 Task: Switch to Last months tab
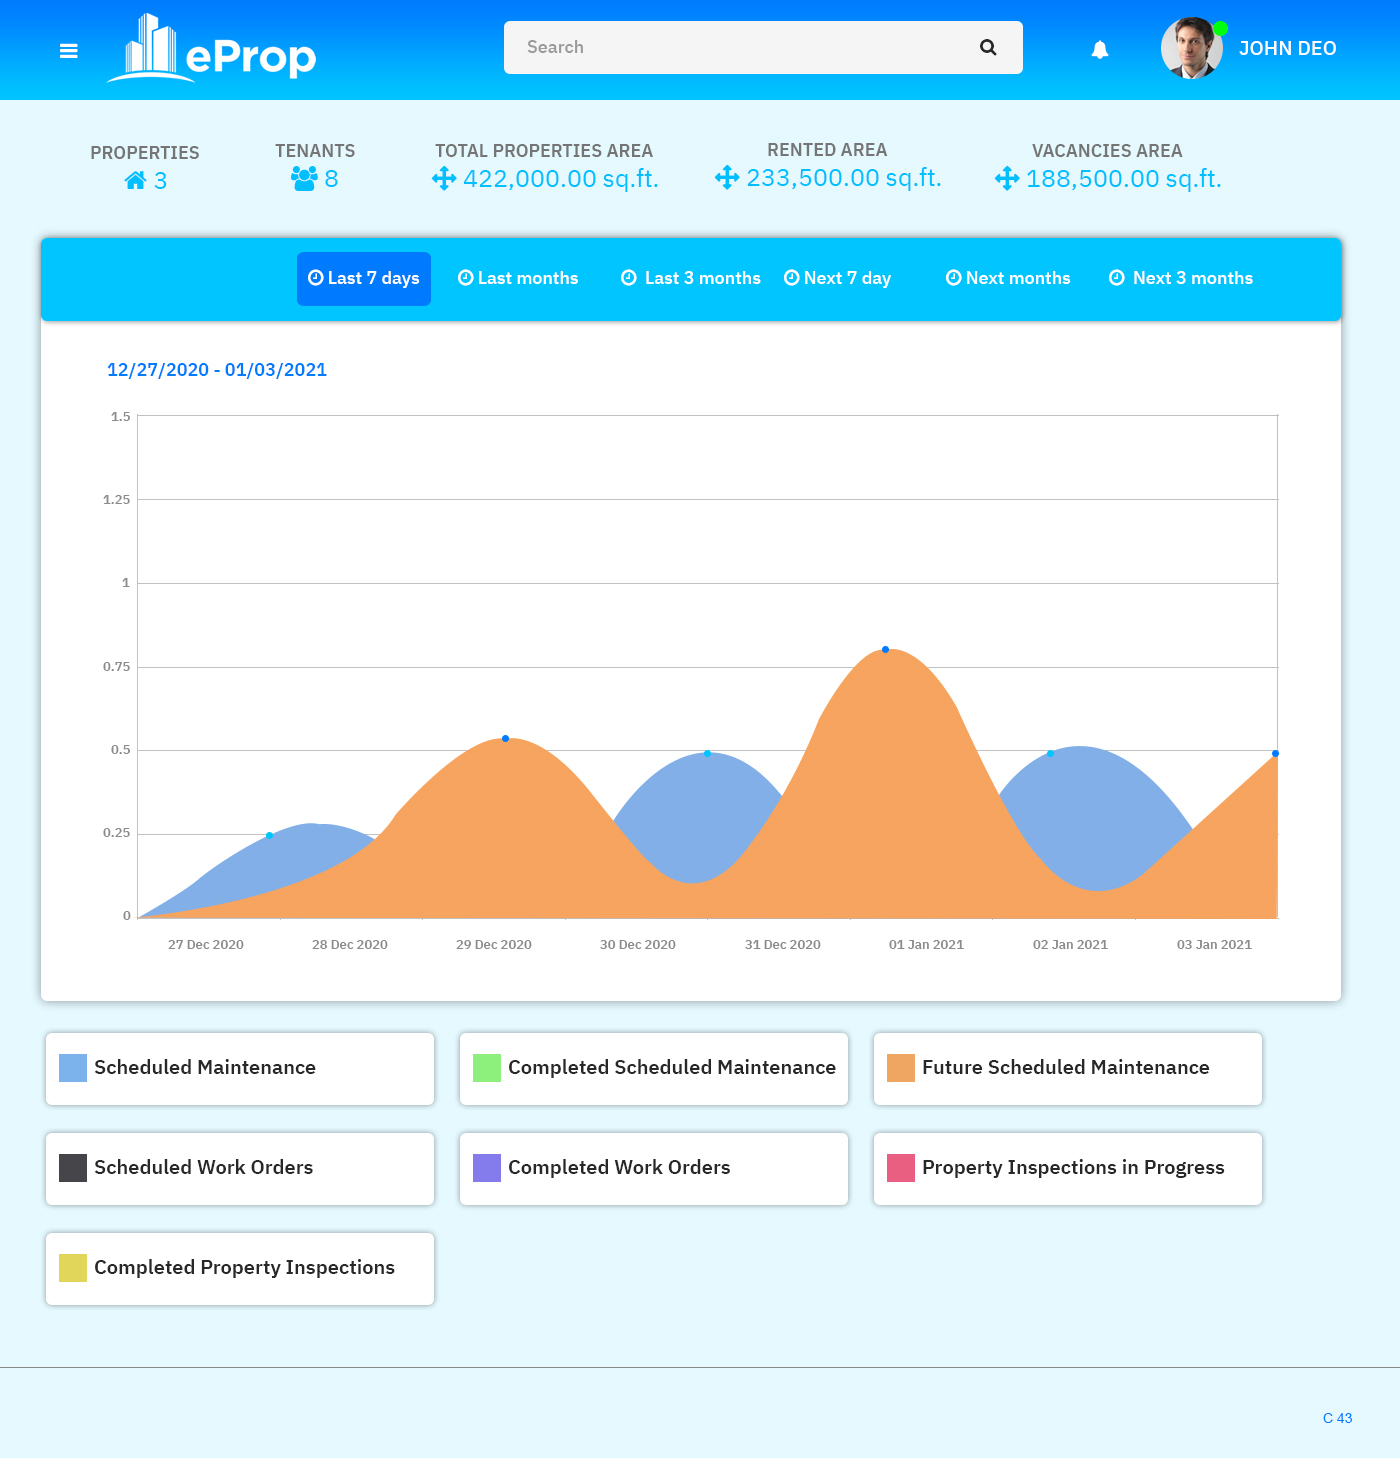coord(518,279)
